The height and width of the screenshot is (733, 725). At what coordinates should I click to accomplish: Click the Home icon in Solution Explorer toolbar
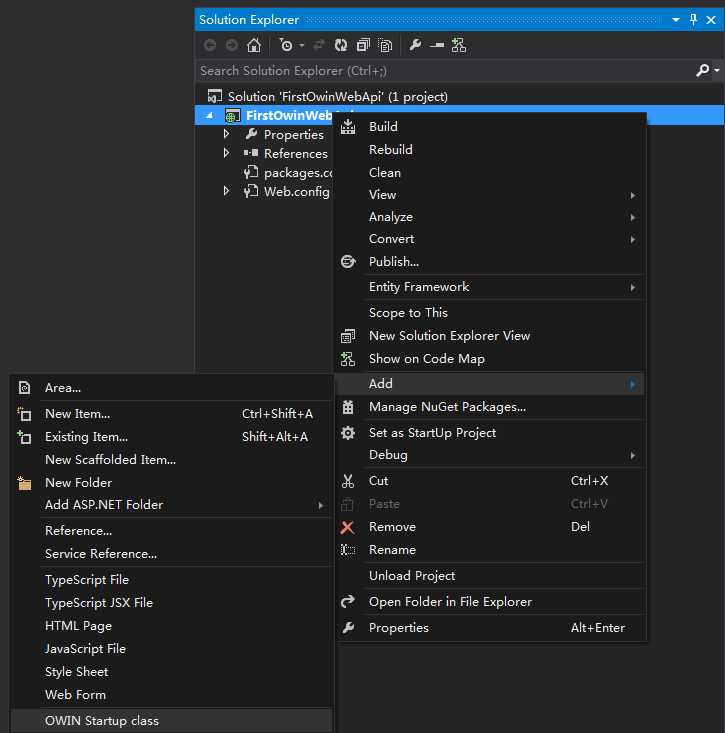click(254, 45)
